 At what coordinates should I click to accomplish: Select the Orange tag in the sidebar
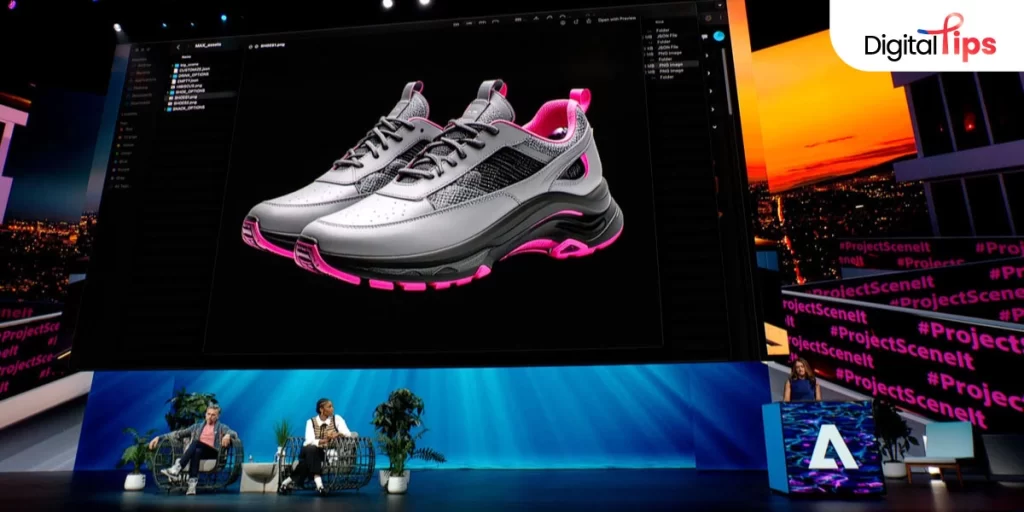click(x=127, y=137)
